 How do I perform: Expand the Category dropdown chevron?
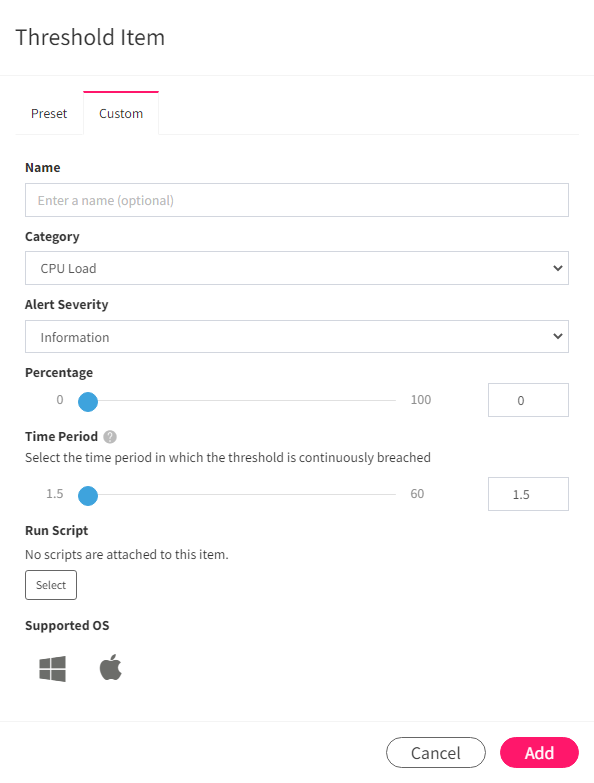(x=558, y=268)
